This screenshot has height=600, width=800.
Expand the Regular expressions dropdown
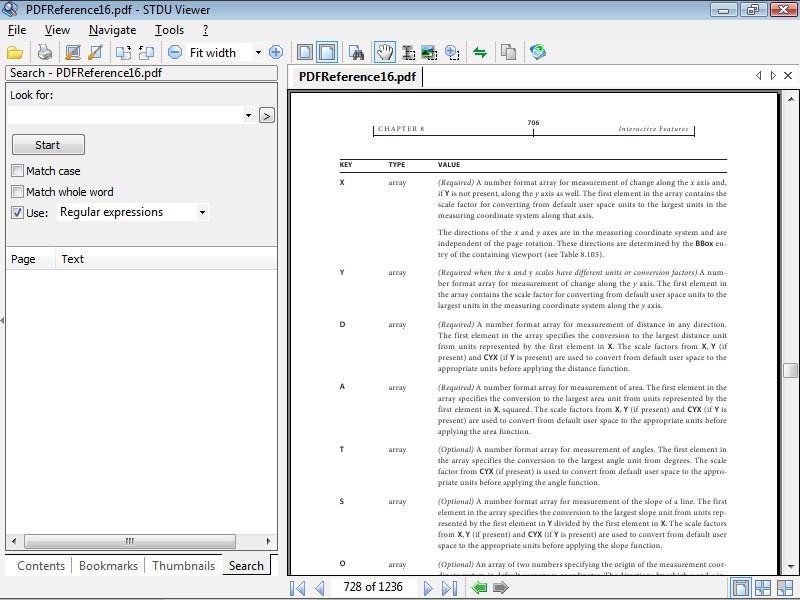point(202,212)
